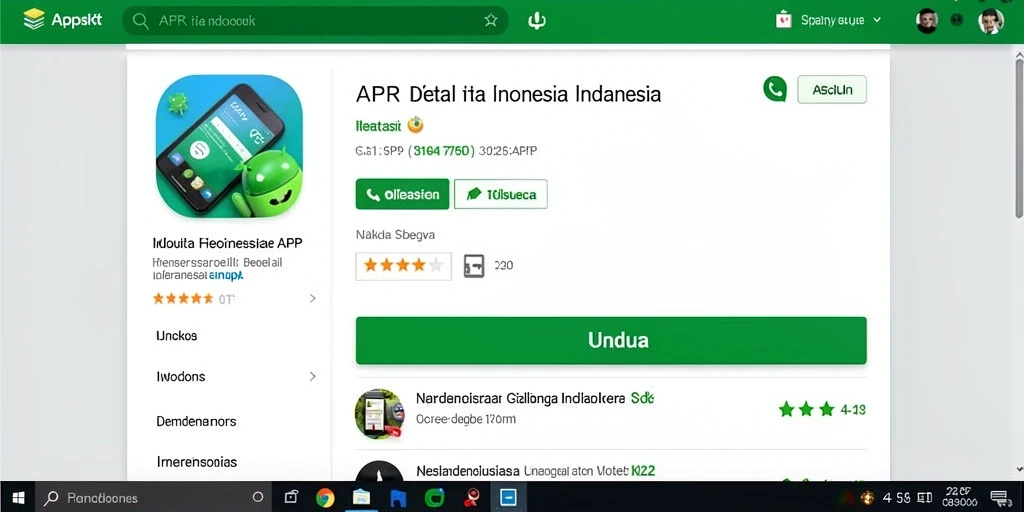The height and width of the screenshot is (512, 1024).
Task: Click the search magnifier icon
Action: [x=140, y=21]
